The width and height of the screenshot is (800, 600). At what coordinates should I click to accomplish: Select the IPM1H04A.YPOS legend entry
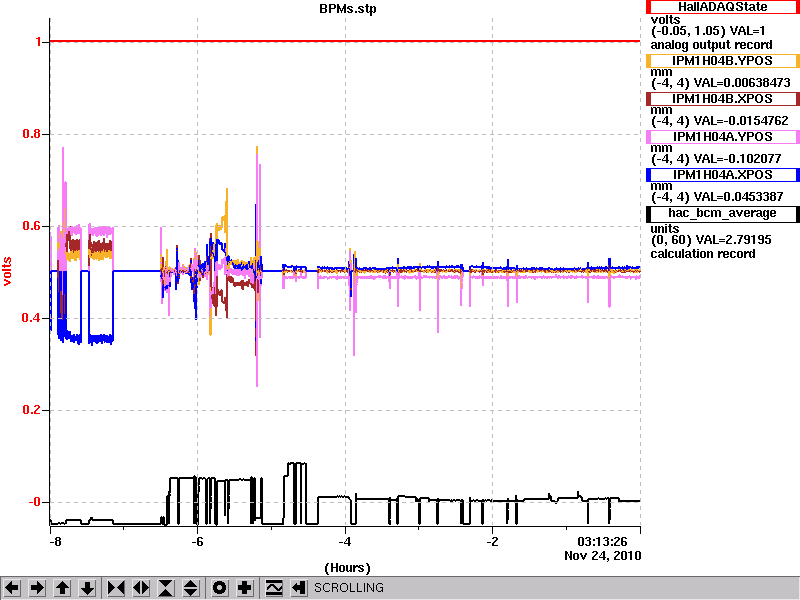coord(722,137)
